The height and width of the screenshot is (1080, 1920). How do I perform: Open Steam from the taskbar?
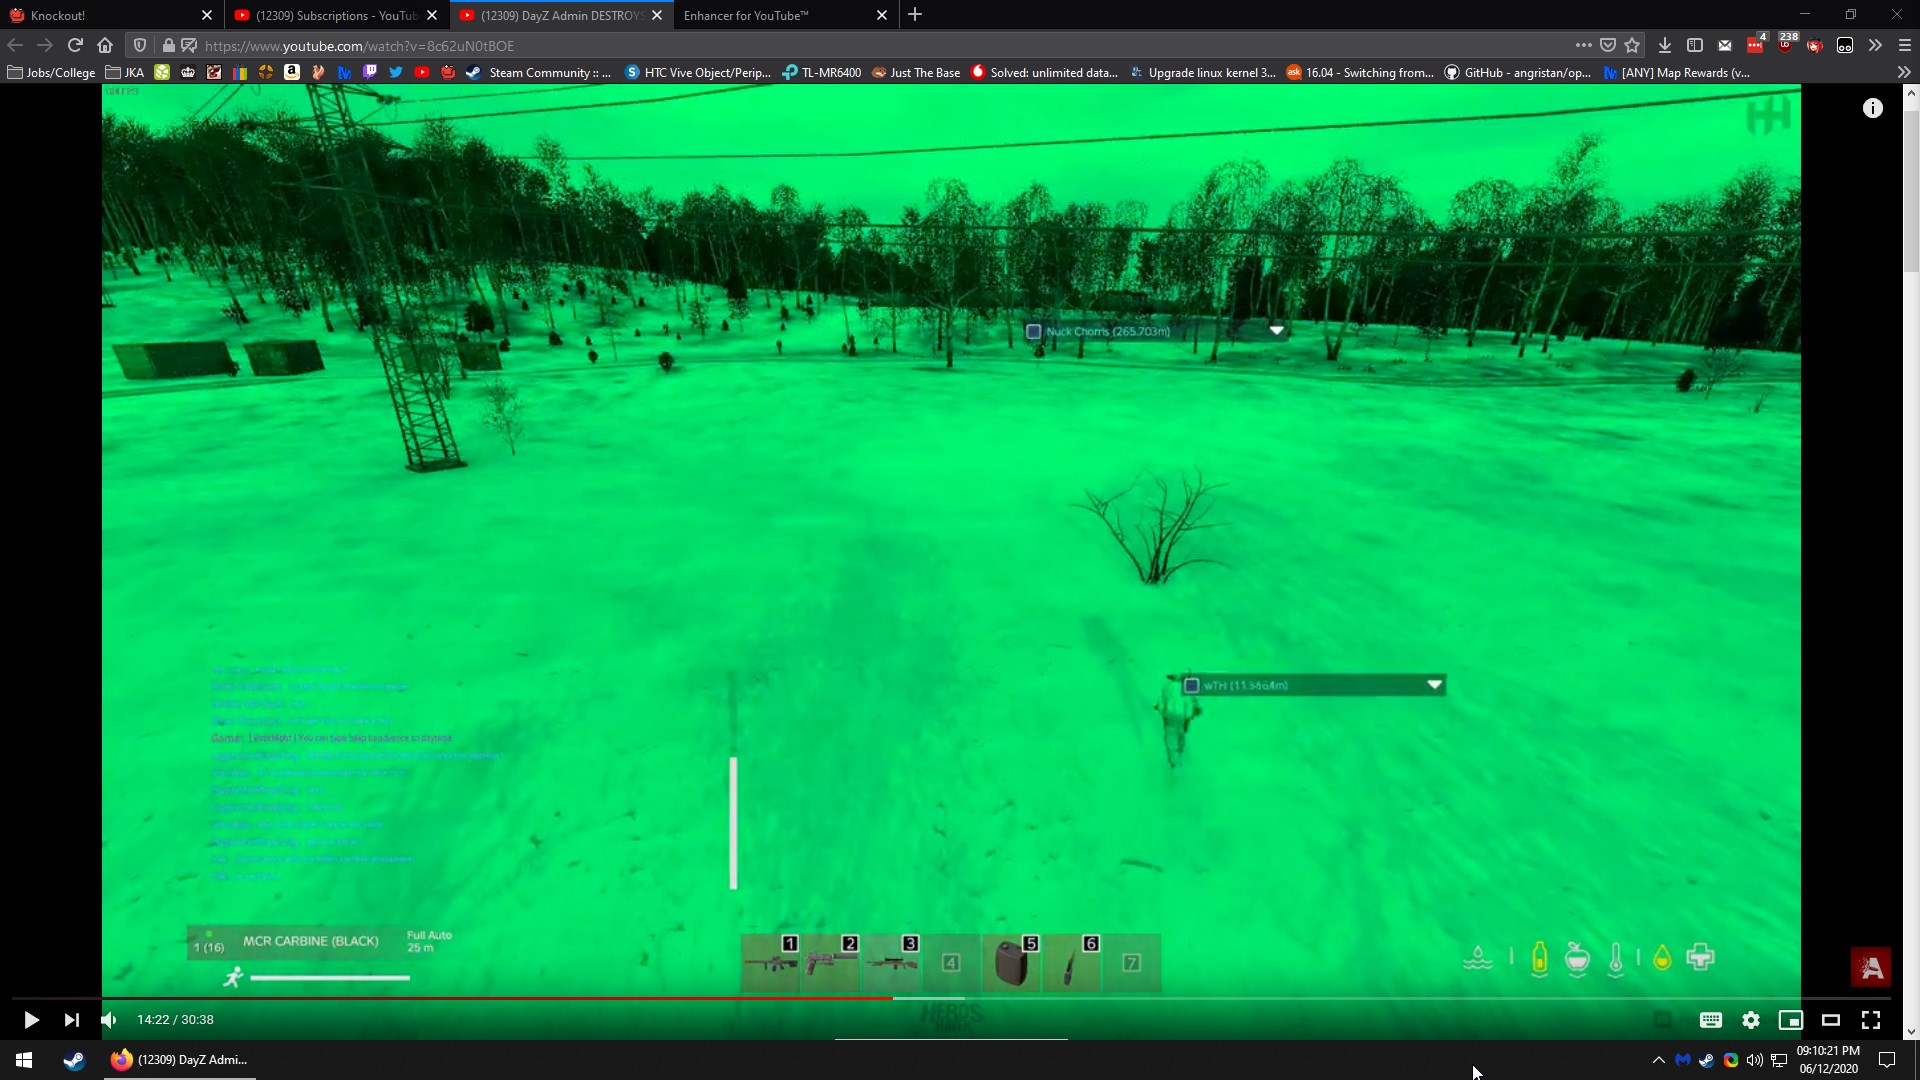(x=74, y=1060)
